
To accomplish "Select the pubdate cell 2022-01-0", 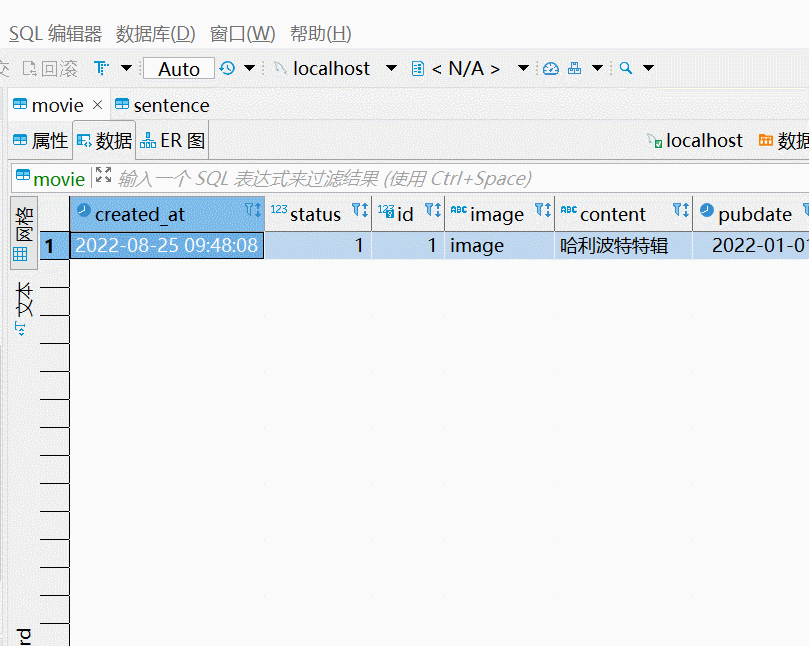I will pos(751,246).
